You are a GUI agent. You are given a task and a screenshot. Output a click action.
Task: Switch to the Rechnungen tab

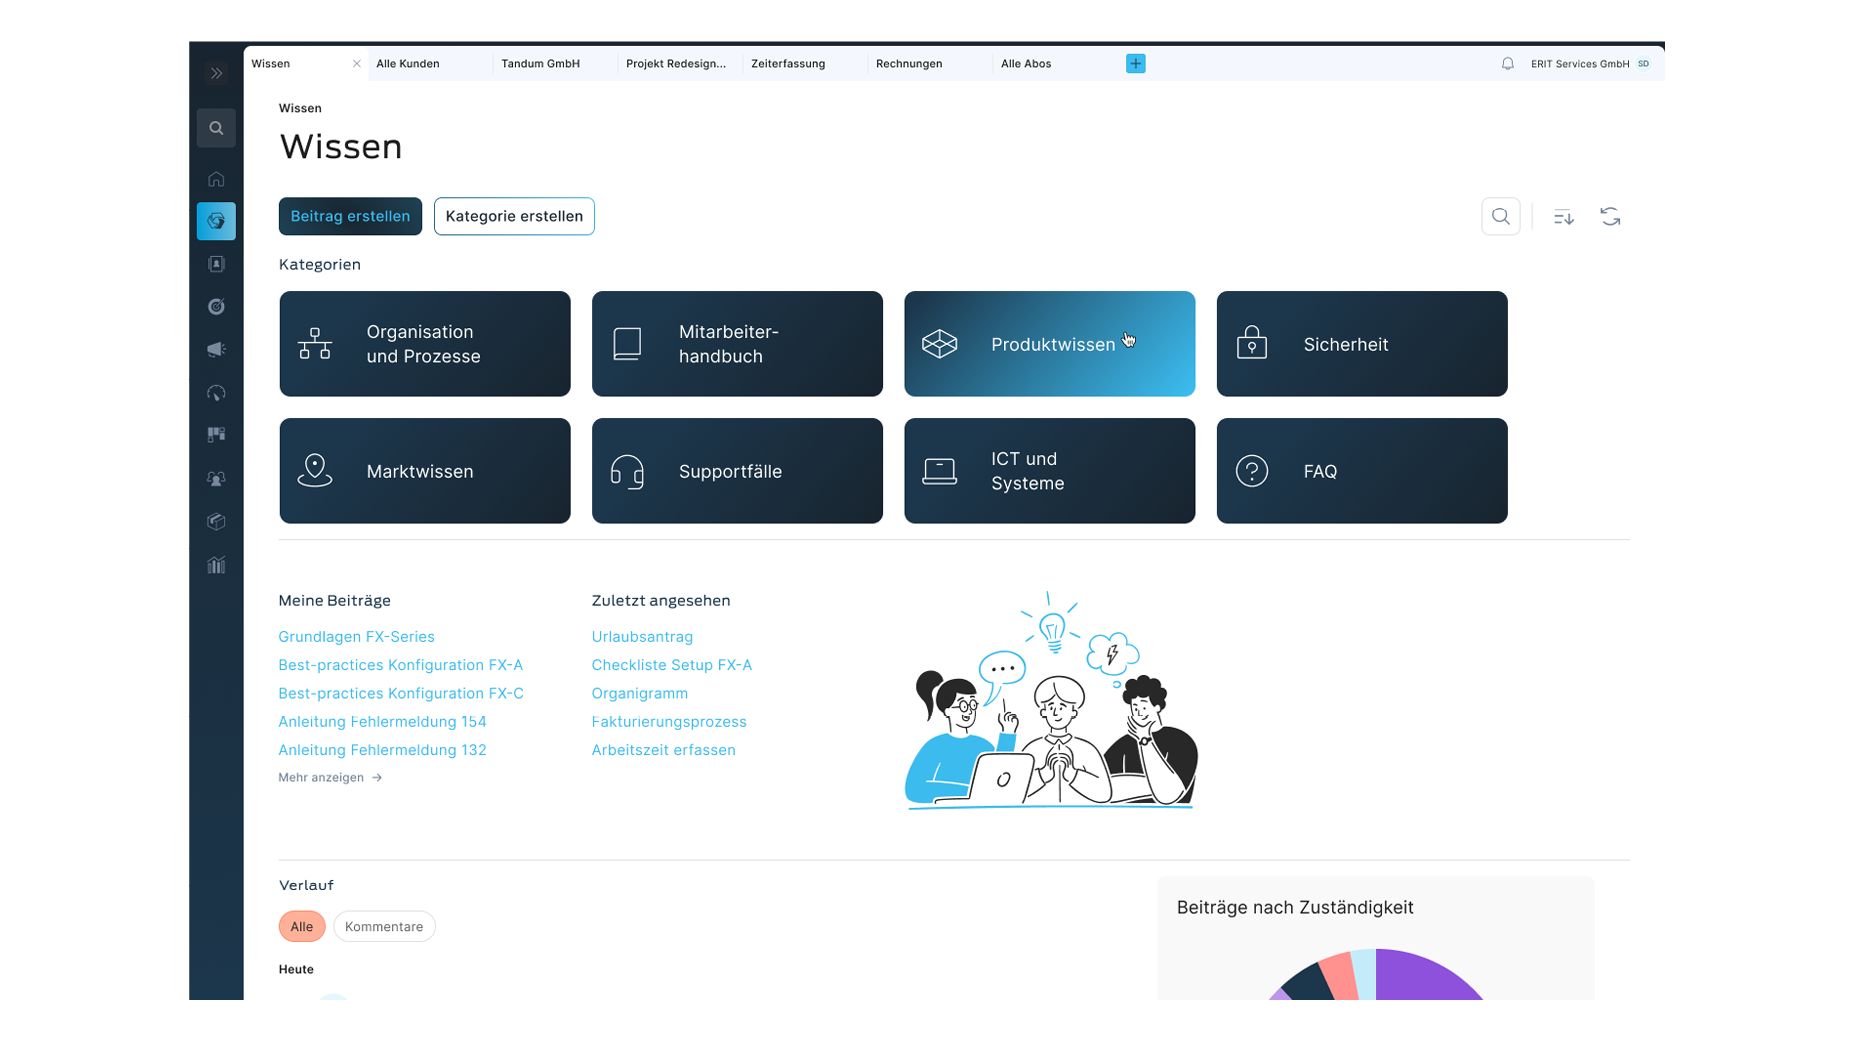point(909,63)
